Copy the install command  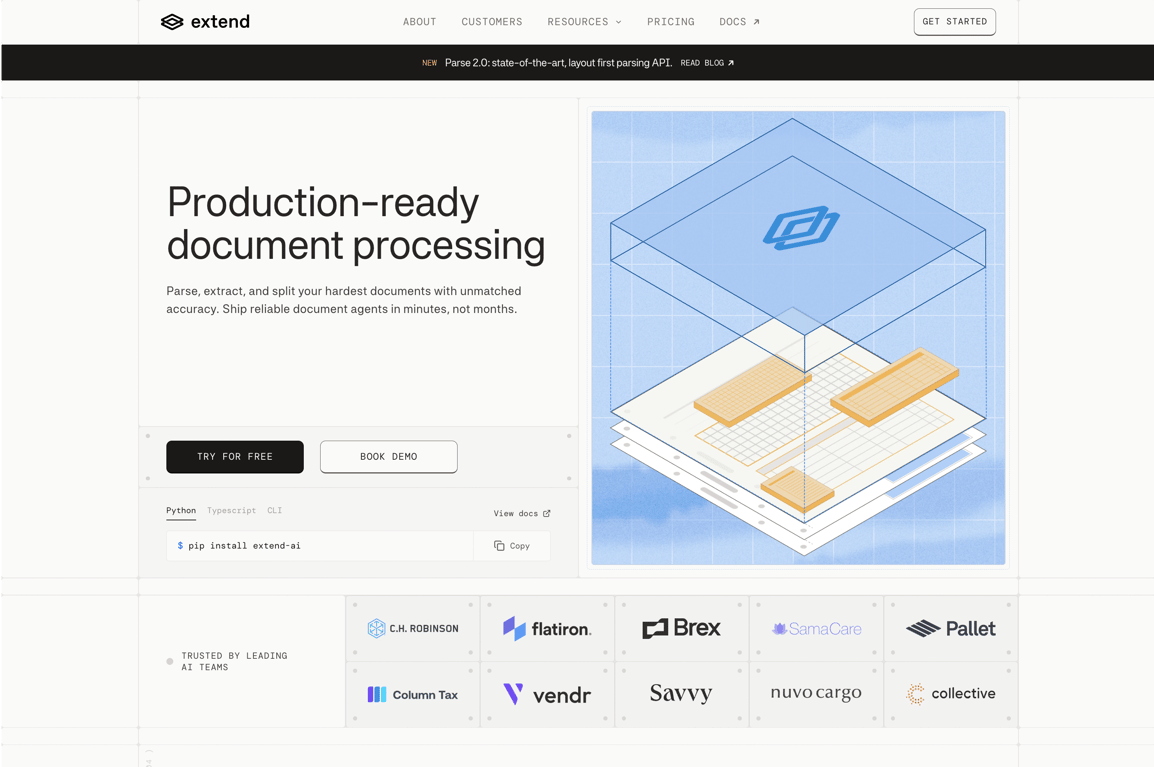pyautogui.click(x=512, y=546)
